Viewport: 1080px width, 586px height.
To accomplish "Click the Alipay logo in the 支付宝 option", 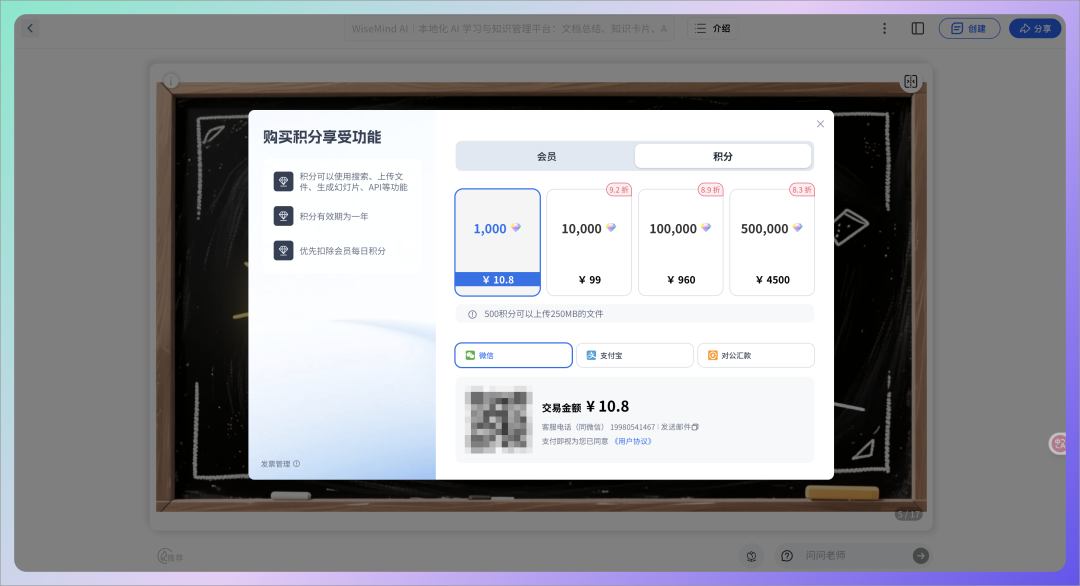I will click(x=591, y=355).
